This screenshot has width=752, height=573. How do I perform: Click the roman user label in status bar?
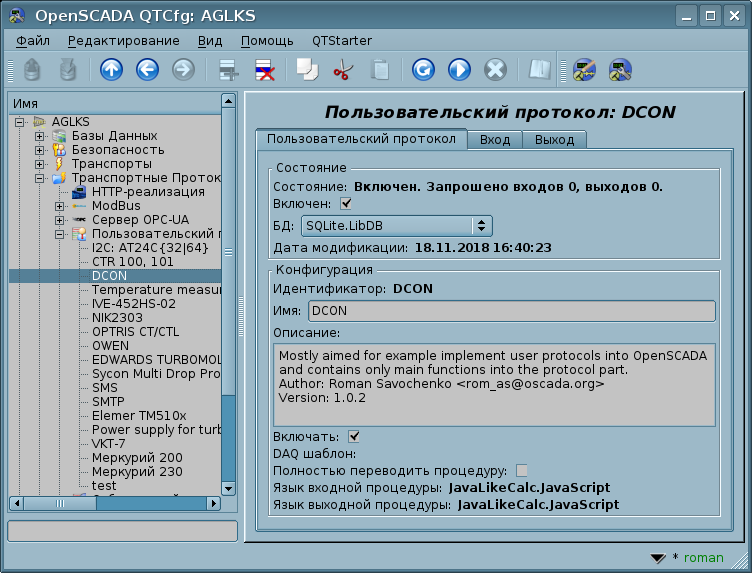[x=703, y=558]
